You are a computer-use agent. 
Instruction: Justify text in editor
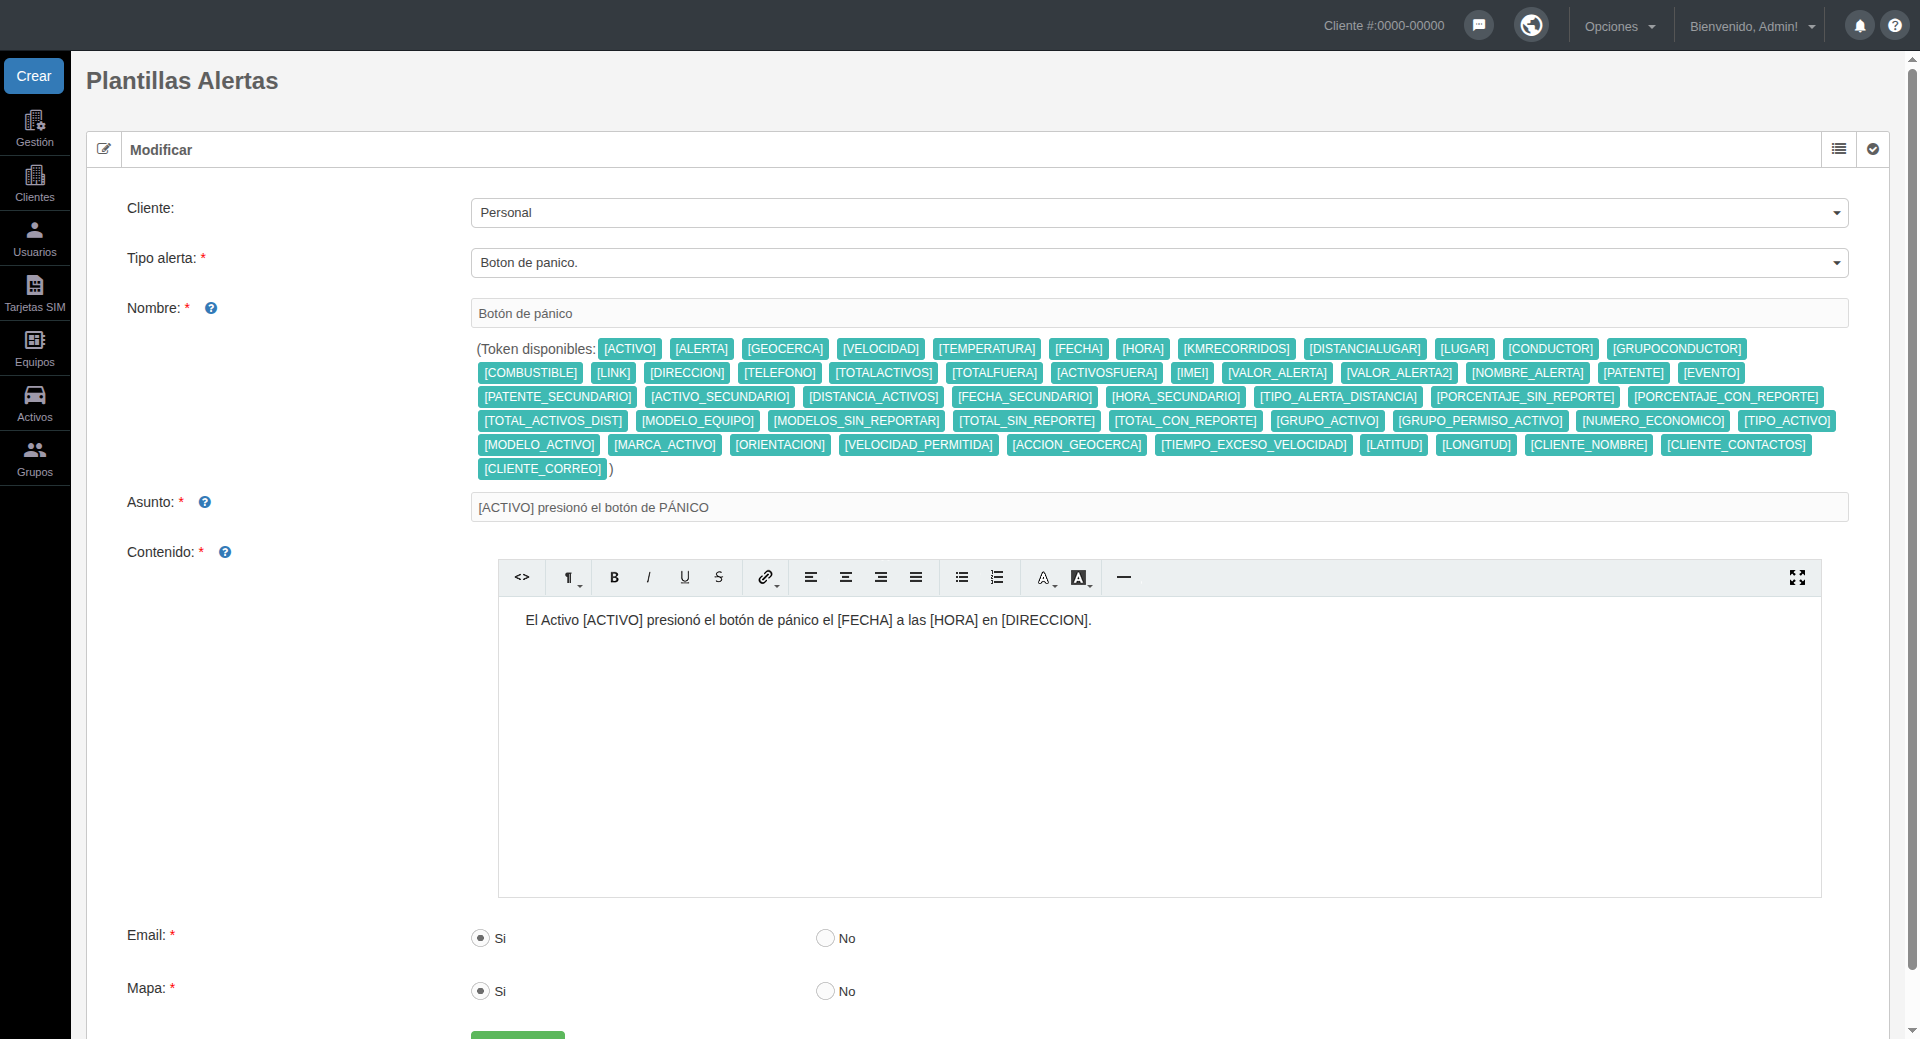916,578
